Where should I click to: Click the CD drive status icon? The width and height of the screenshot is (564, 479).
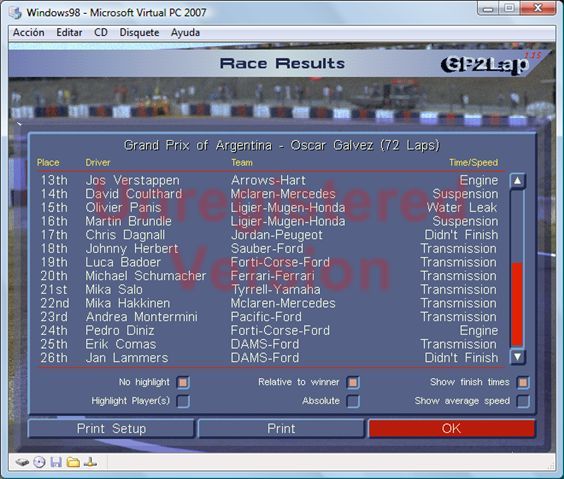(39, 462)
